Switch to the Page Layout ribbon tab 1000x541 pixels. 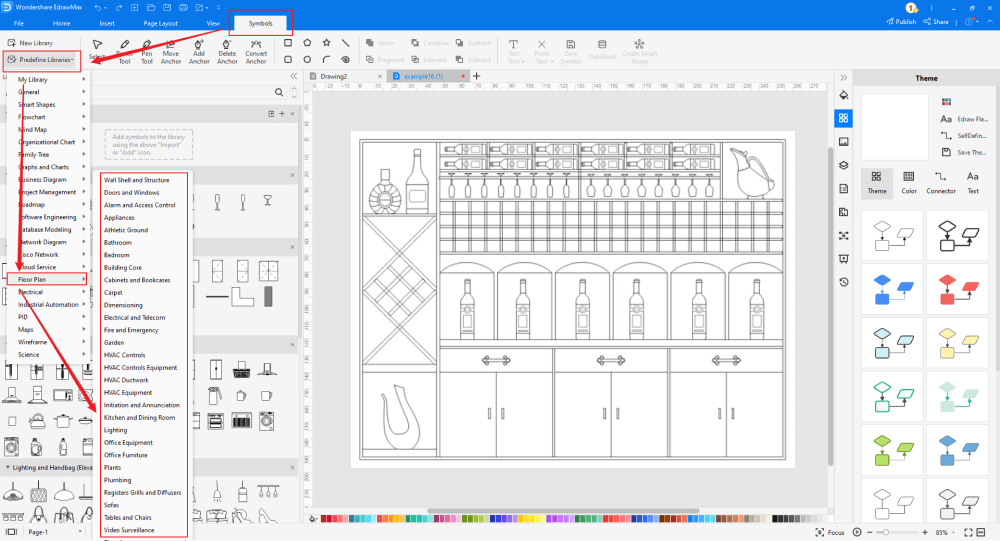coord(160,22)
